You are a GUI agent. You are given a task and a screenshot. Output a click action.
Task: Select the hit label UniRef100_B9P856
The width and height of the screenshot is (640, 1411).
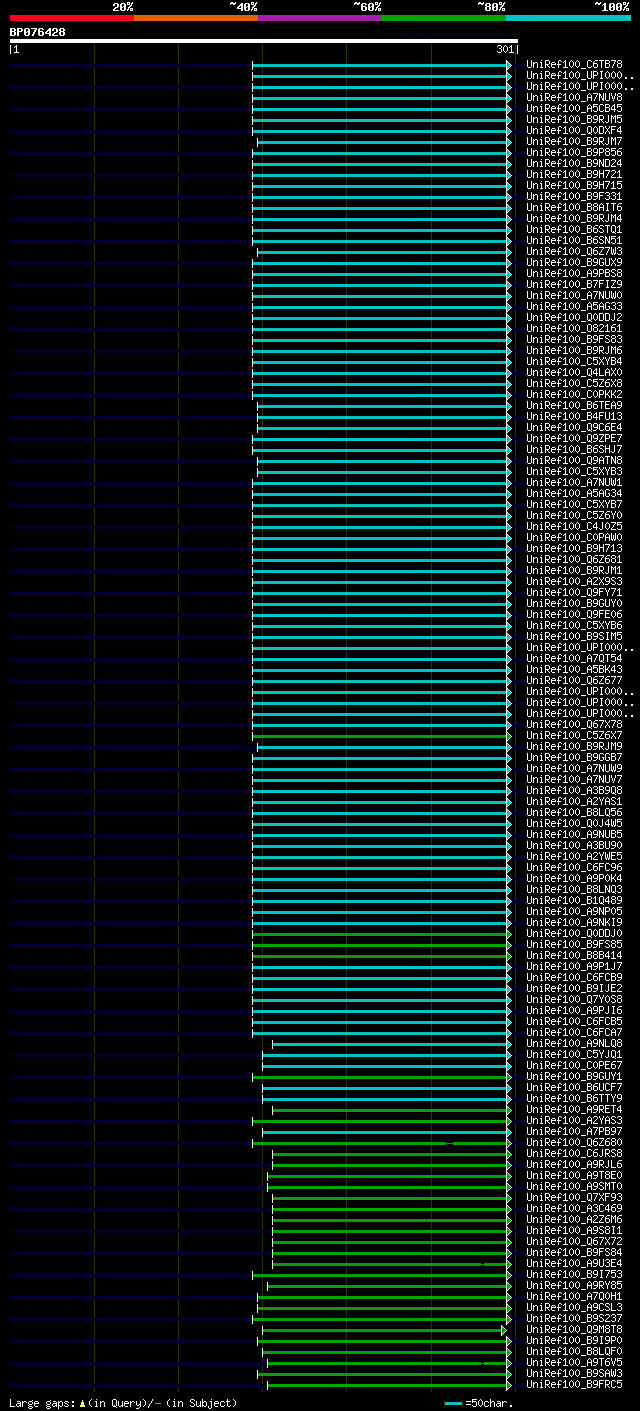(574, 153)
